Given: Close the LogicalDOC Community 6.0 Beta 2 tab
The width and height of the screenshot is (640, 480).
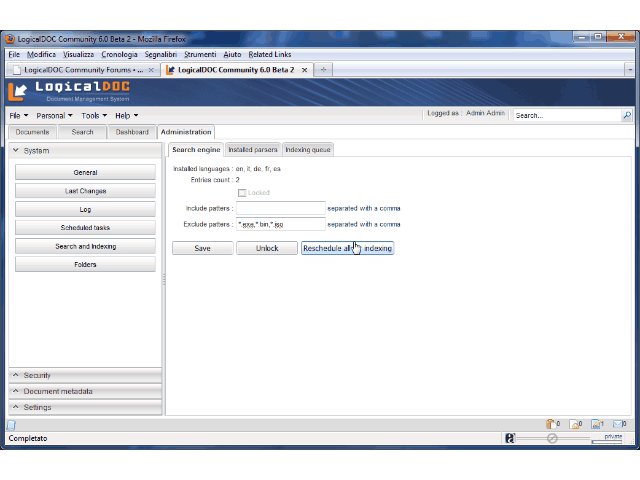Looking at the screenshot, I should click(304, 70).
